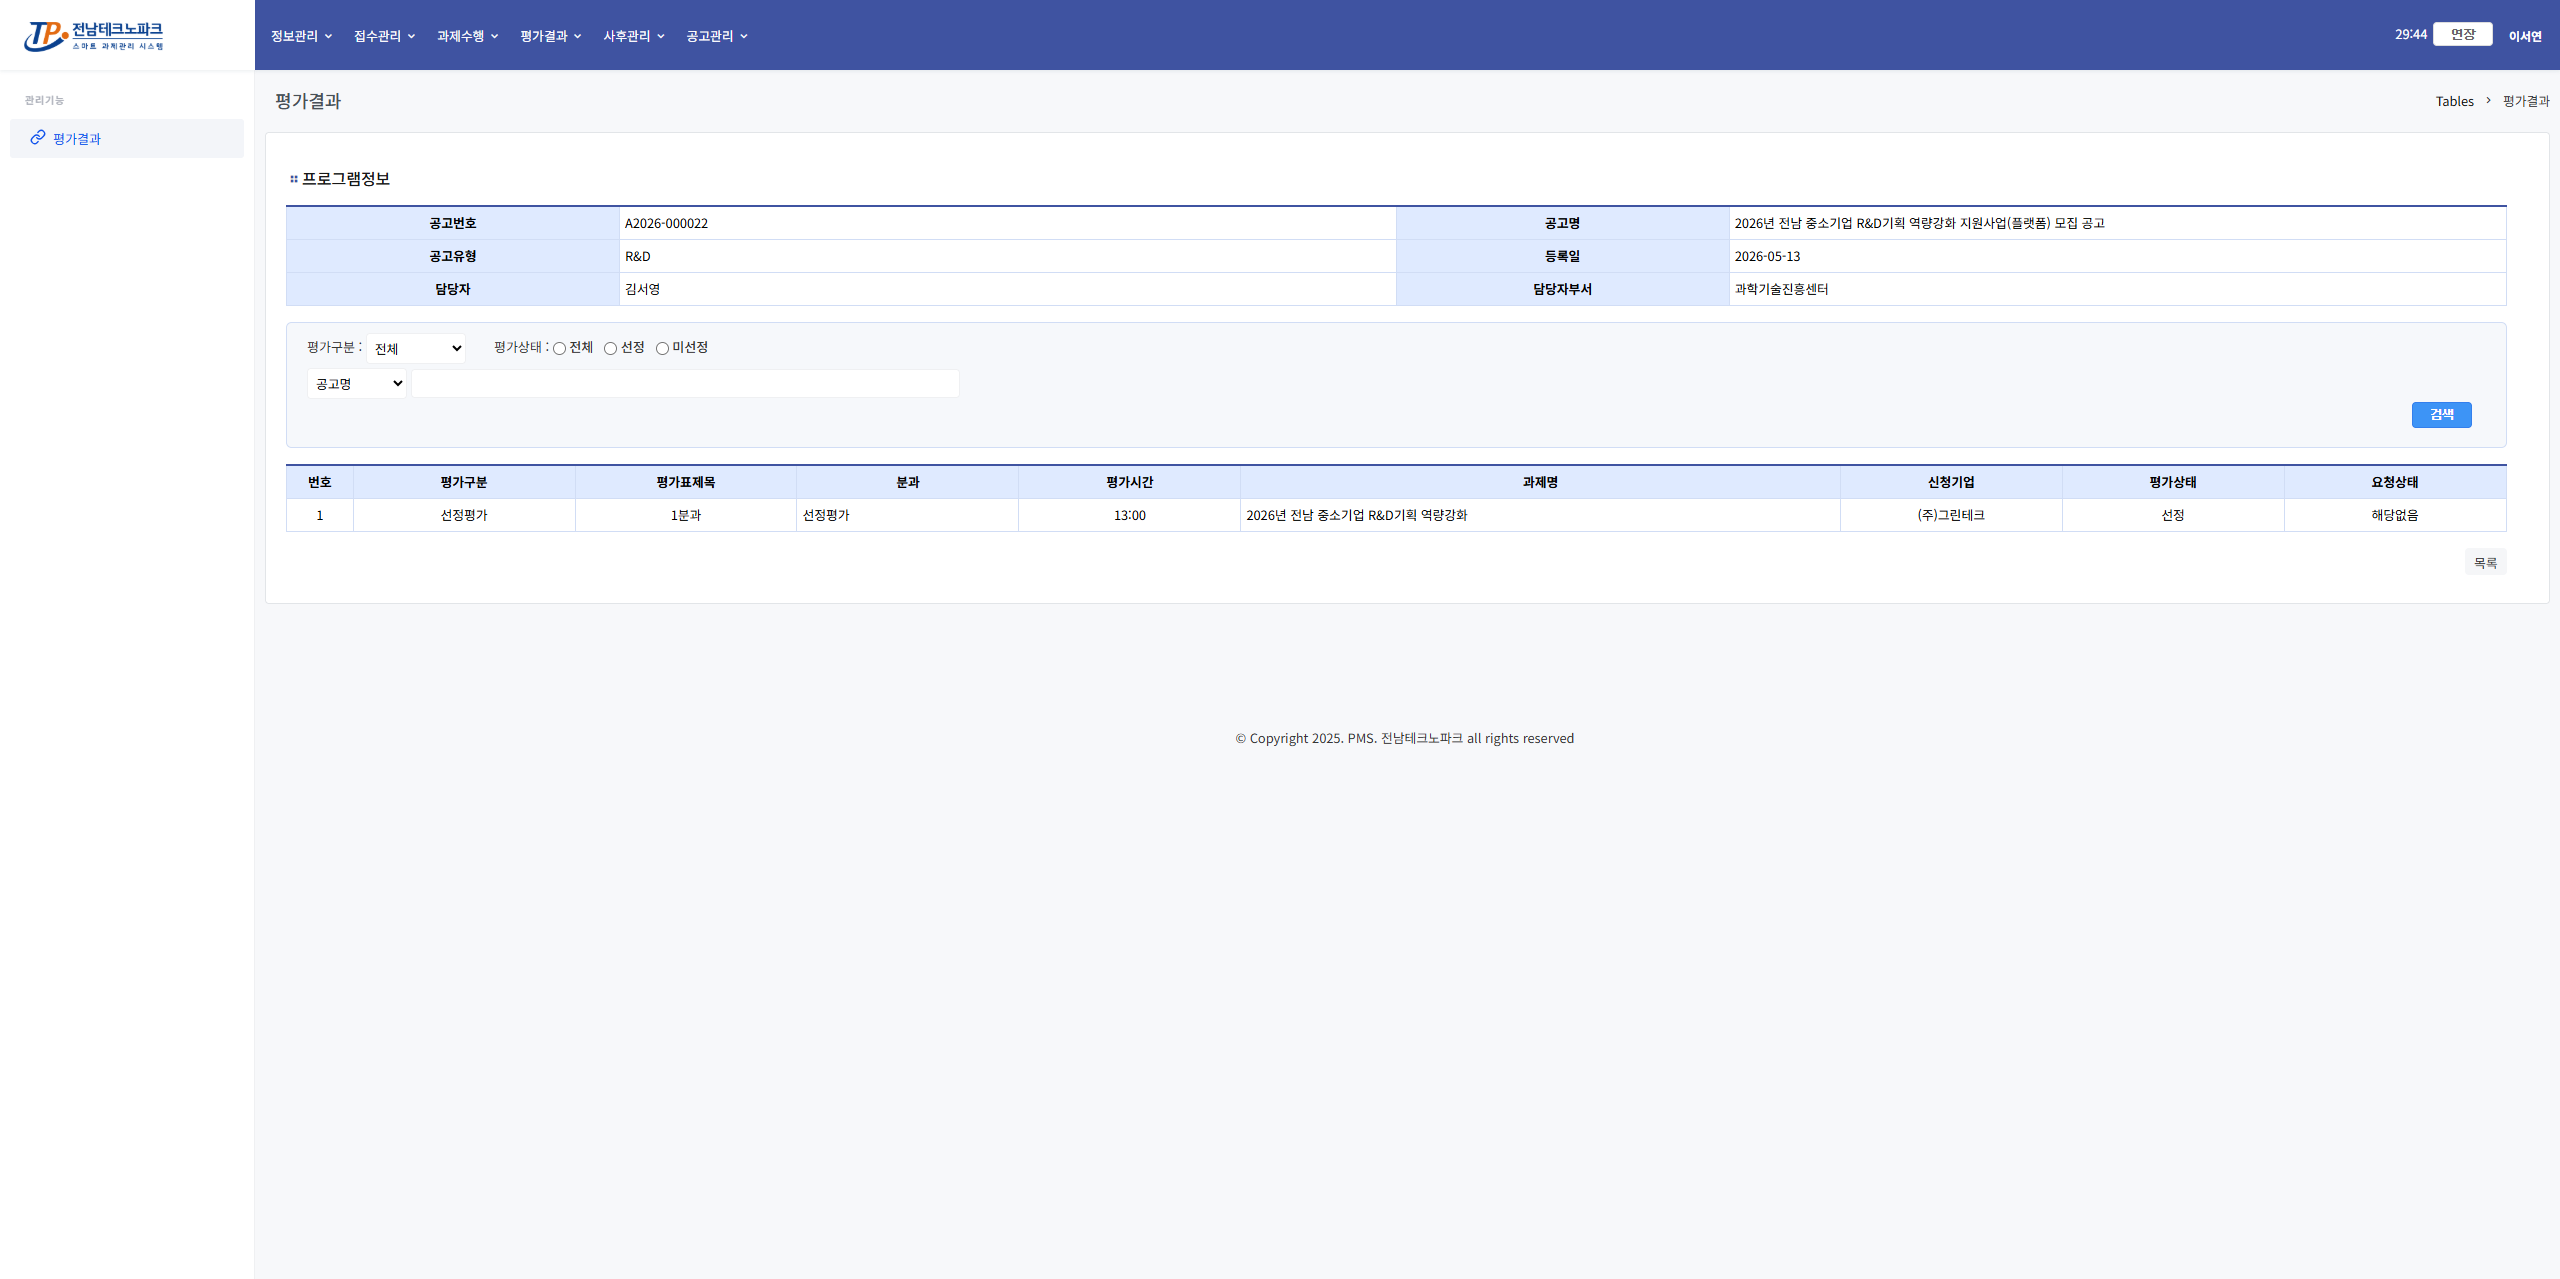Click the 과학기술진흥센터 department value
This screenshot has width=2560, height=1279.
tap(1781, 289)
